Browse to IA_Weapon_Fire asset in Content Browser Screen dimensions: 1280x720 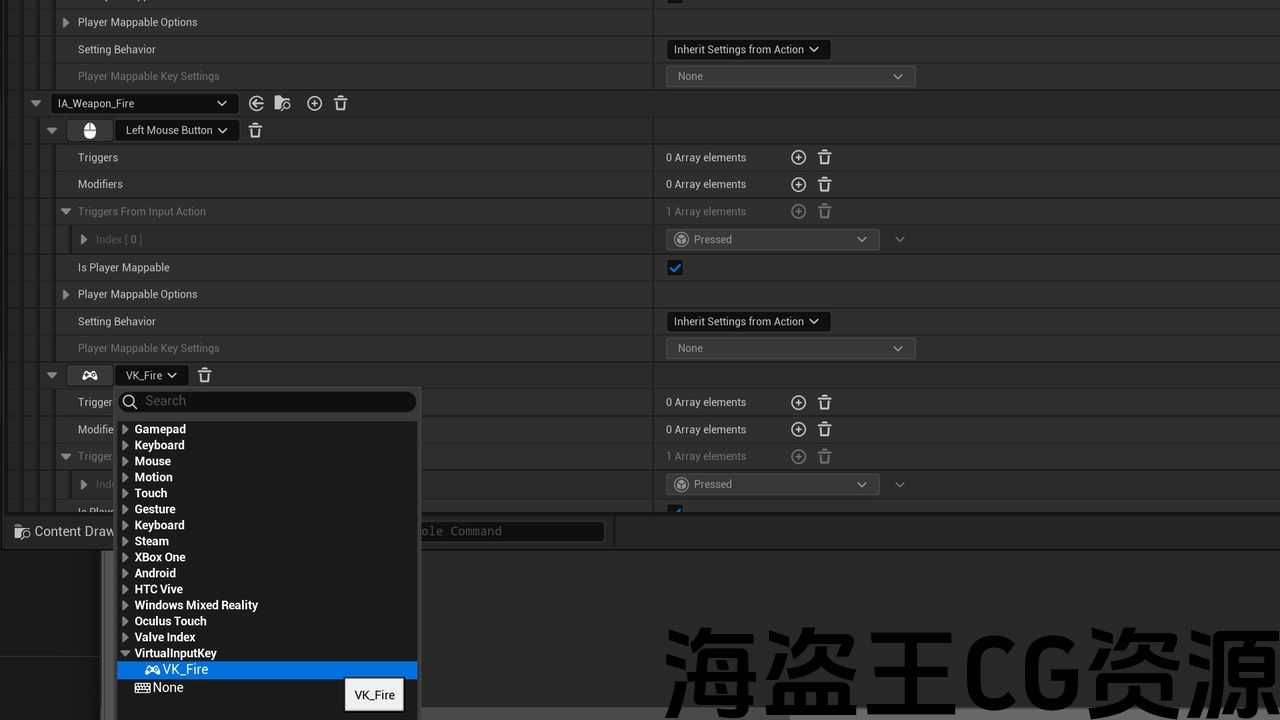tap(283, 103)
